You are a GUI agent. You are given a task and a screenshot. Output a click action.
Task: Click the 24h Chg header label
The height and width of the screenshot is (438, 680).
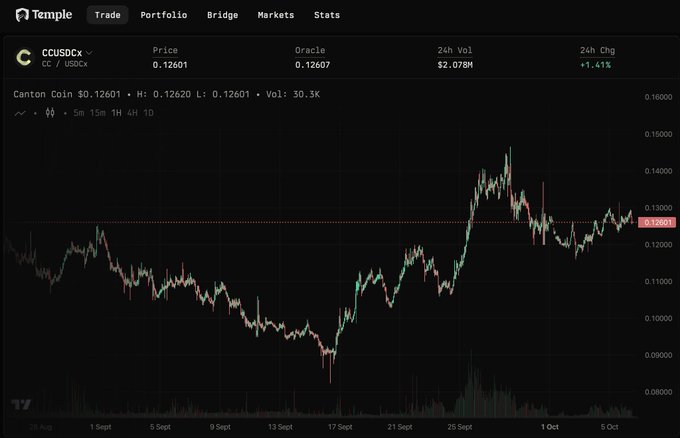click(x=598, y=51)
